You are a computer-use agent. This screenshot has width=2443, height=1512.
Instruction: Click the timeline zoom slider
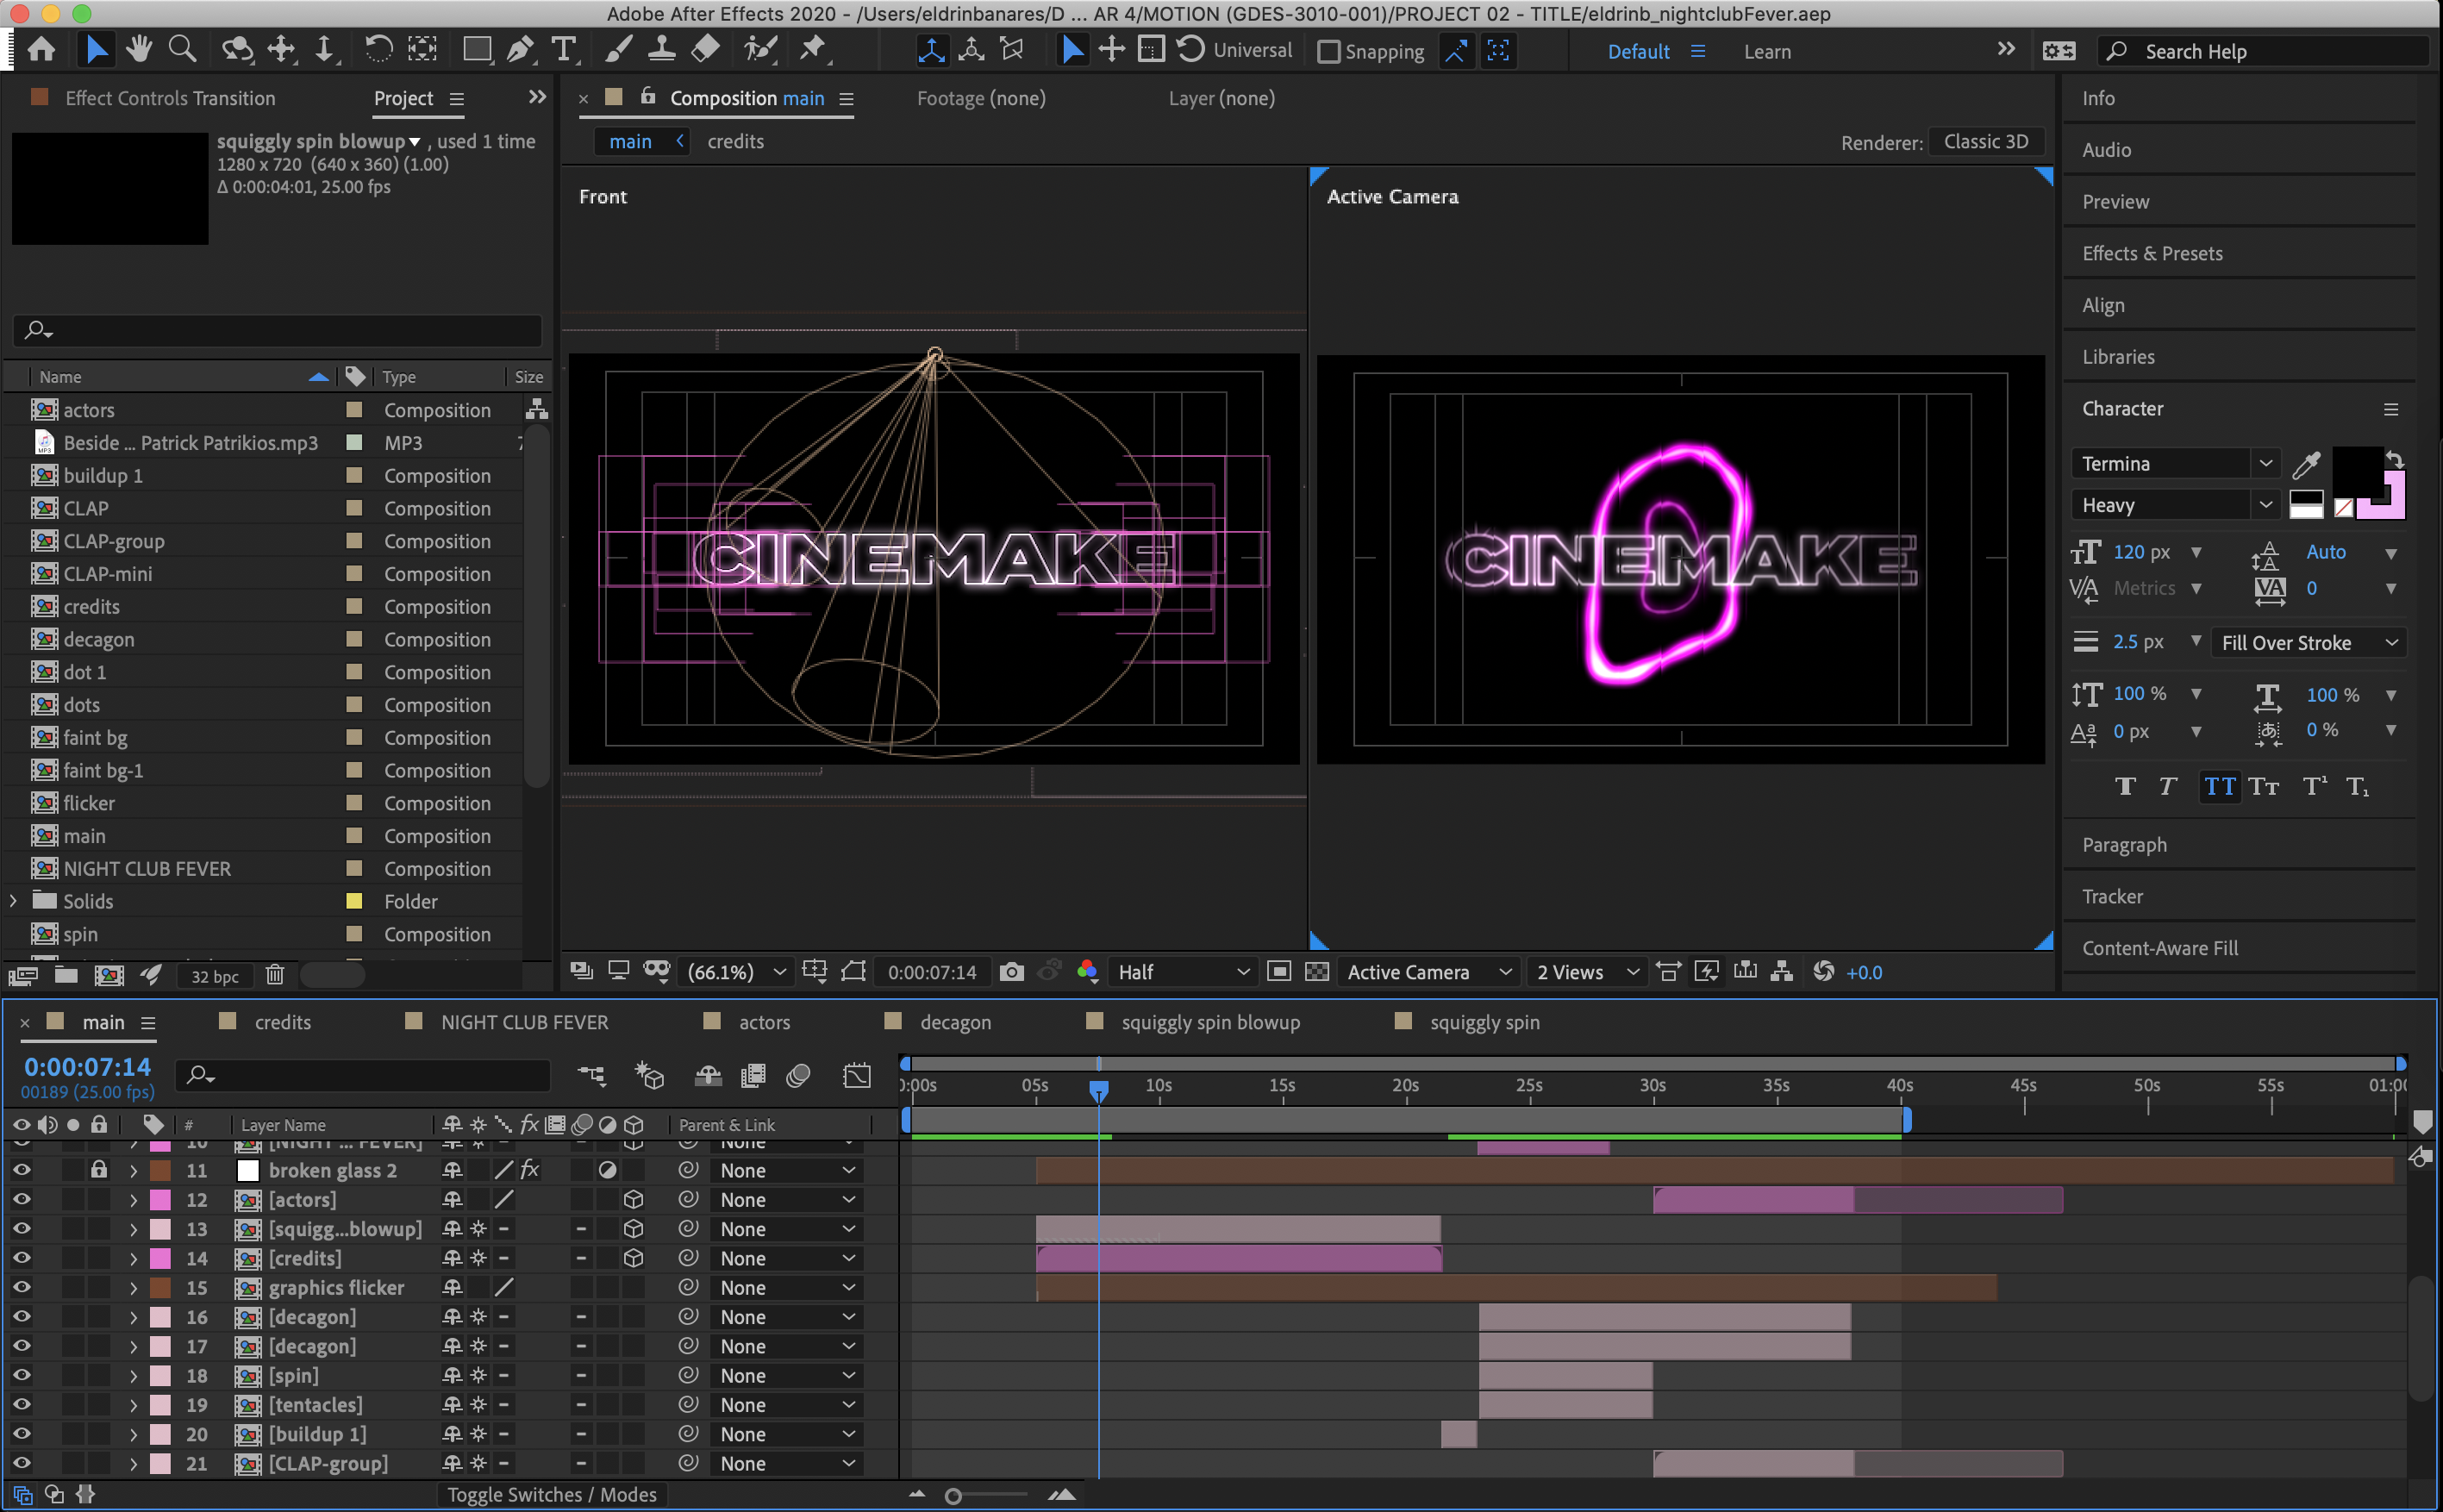point(953,1496)
